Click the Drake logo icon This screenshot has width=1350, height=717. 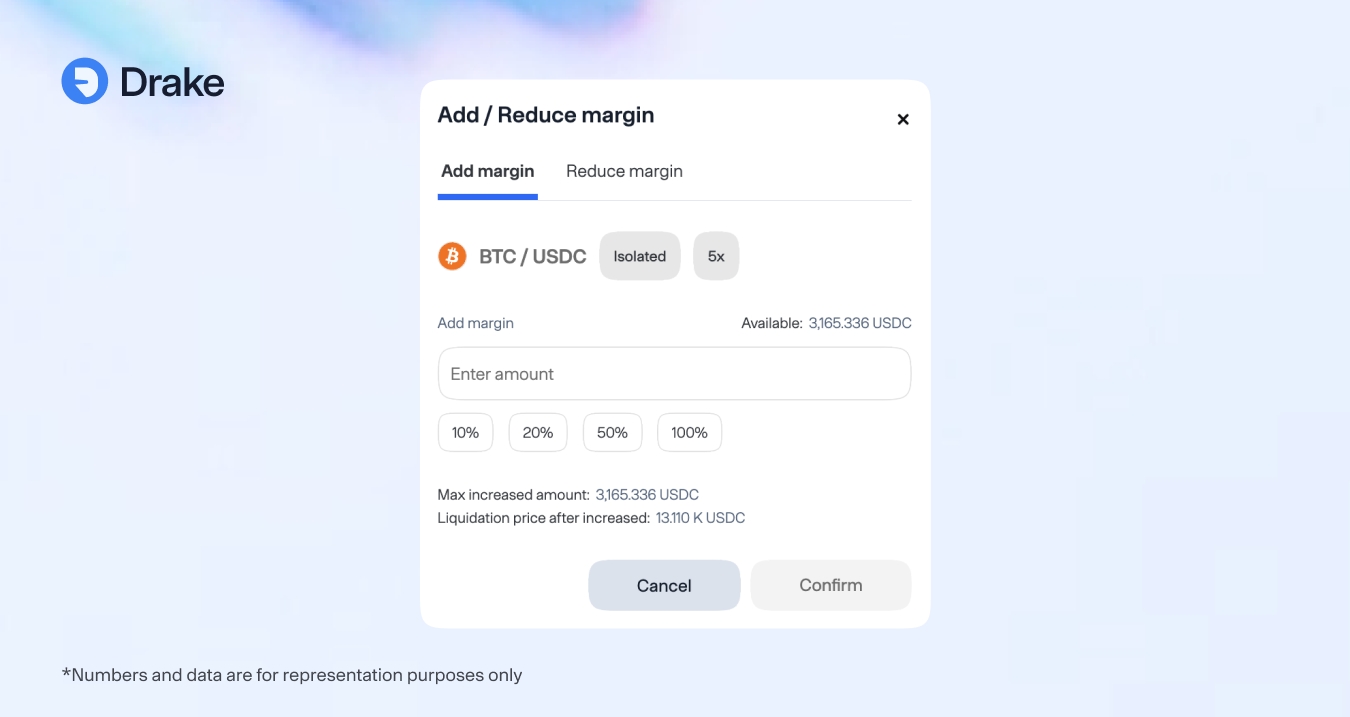pos(85,81)
